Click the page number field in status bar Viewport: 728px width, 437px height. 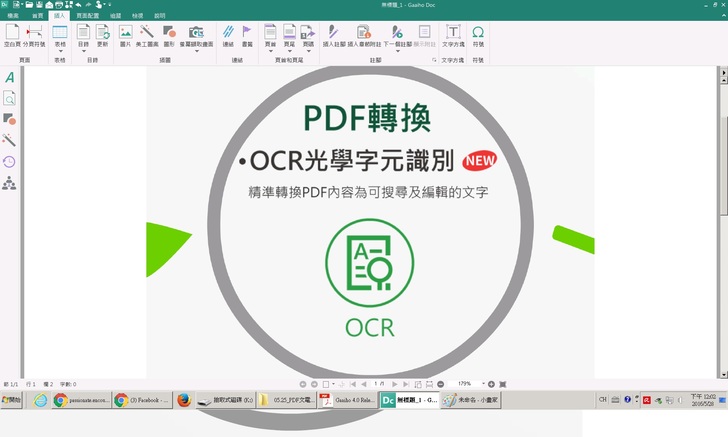coord(379,384)
